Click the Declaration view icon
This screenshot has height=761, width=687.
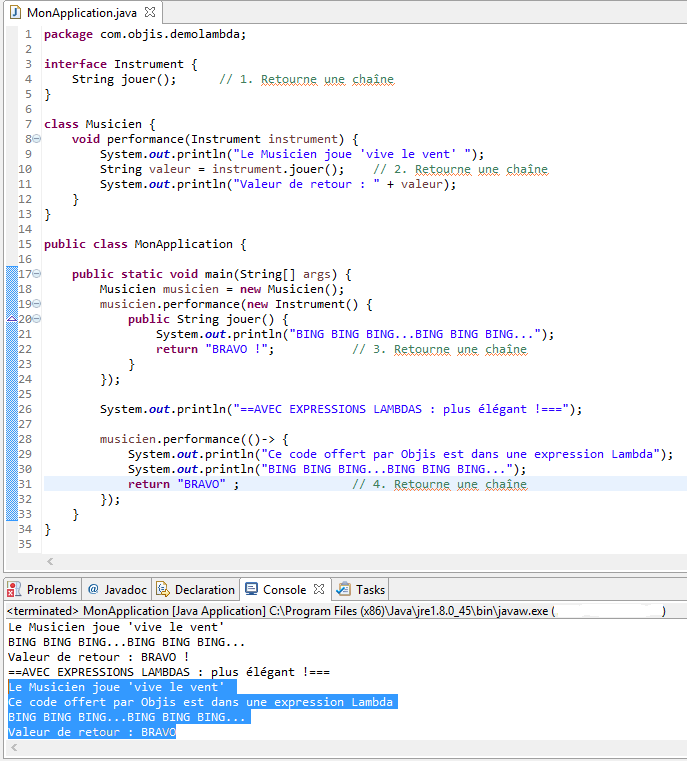165,590
